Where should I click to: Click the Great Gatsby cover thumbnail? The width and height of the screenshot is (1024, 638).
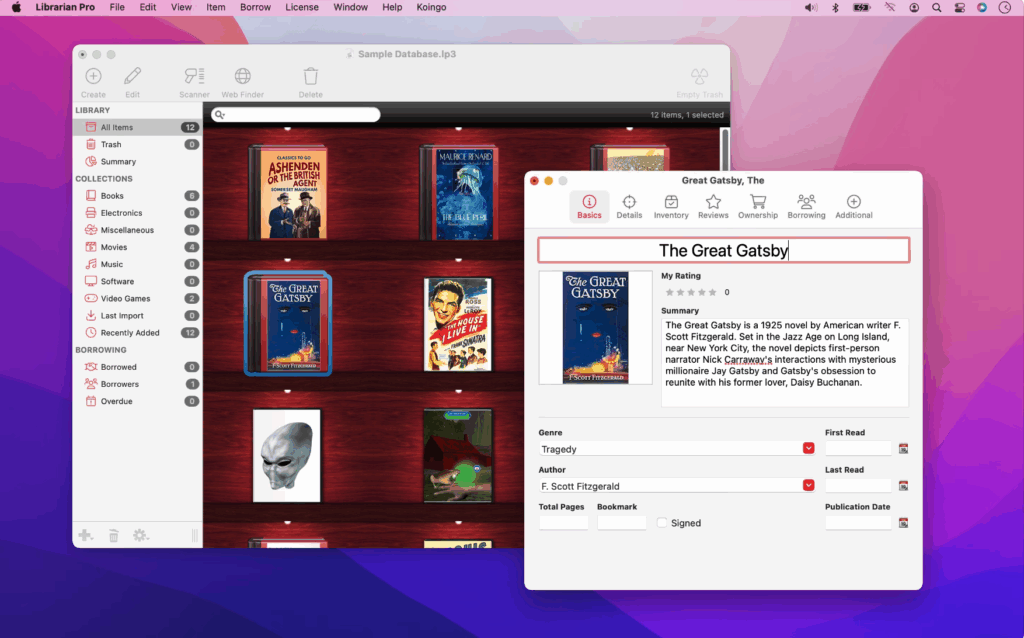(x=595, y=327)
